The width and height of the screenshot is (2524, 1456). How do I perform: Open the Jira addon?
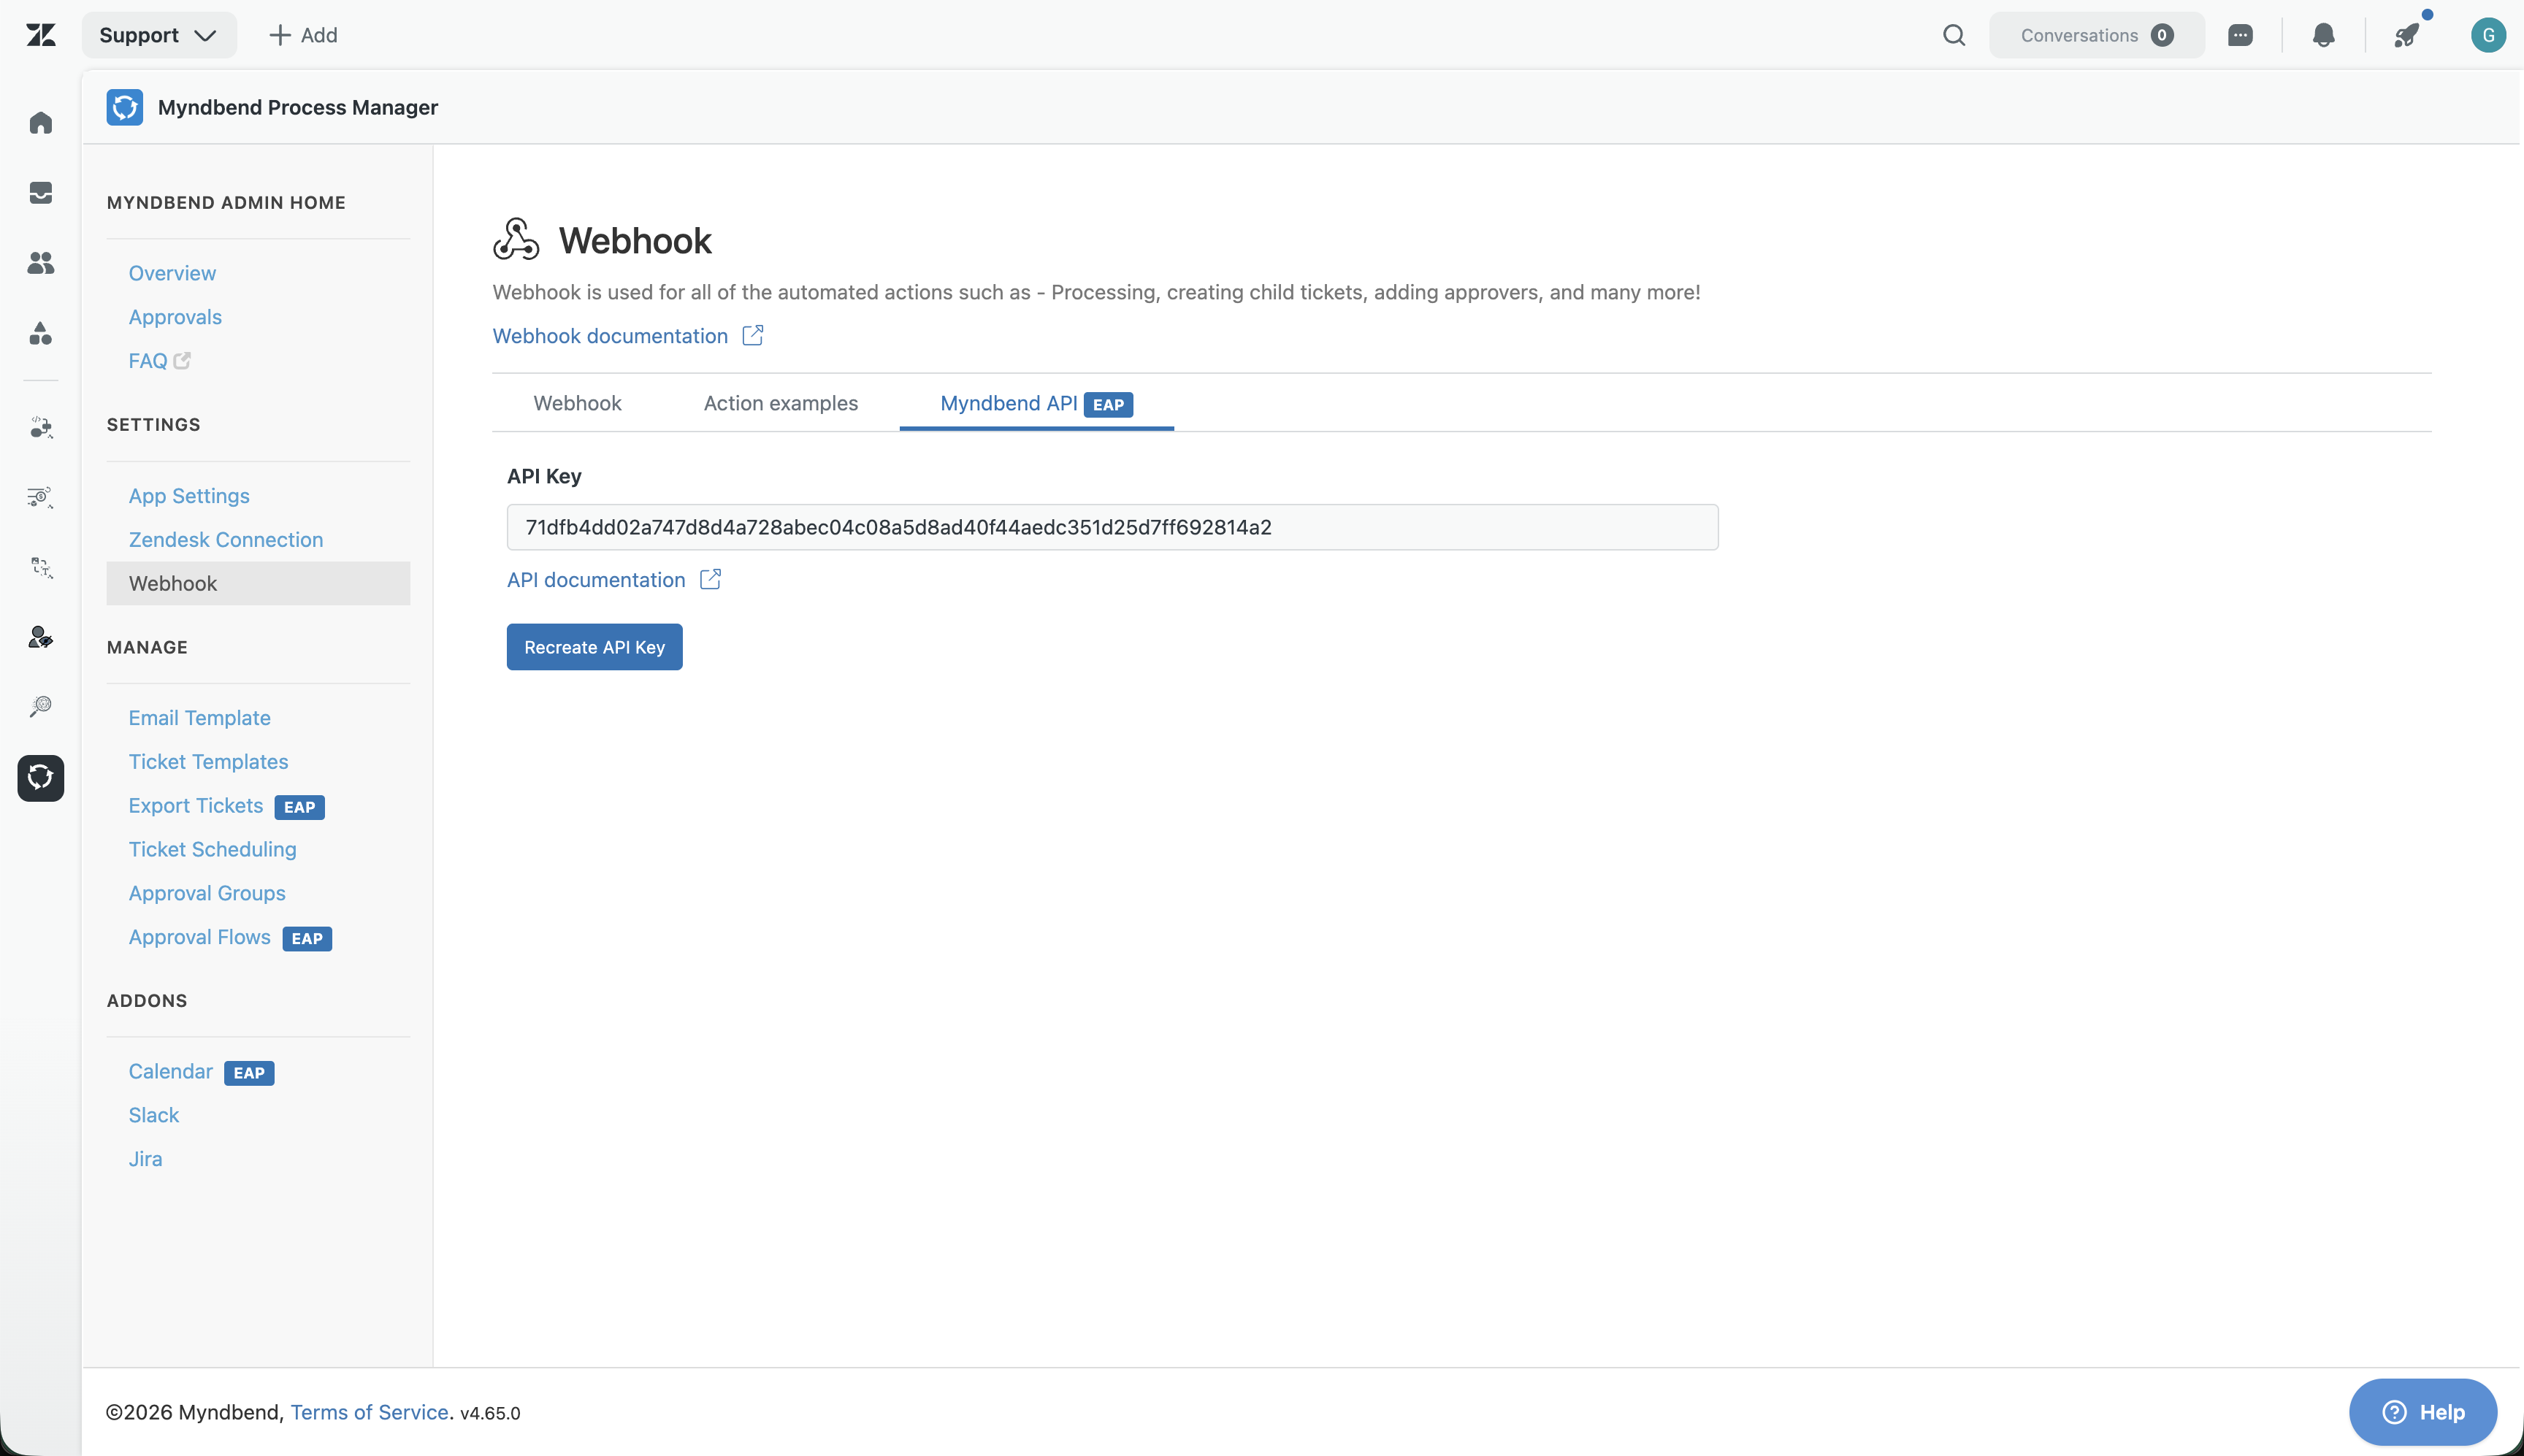click(145, 1159)
